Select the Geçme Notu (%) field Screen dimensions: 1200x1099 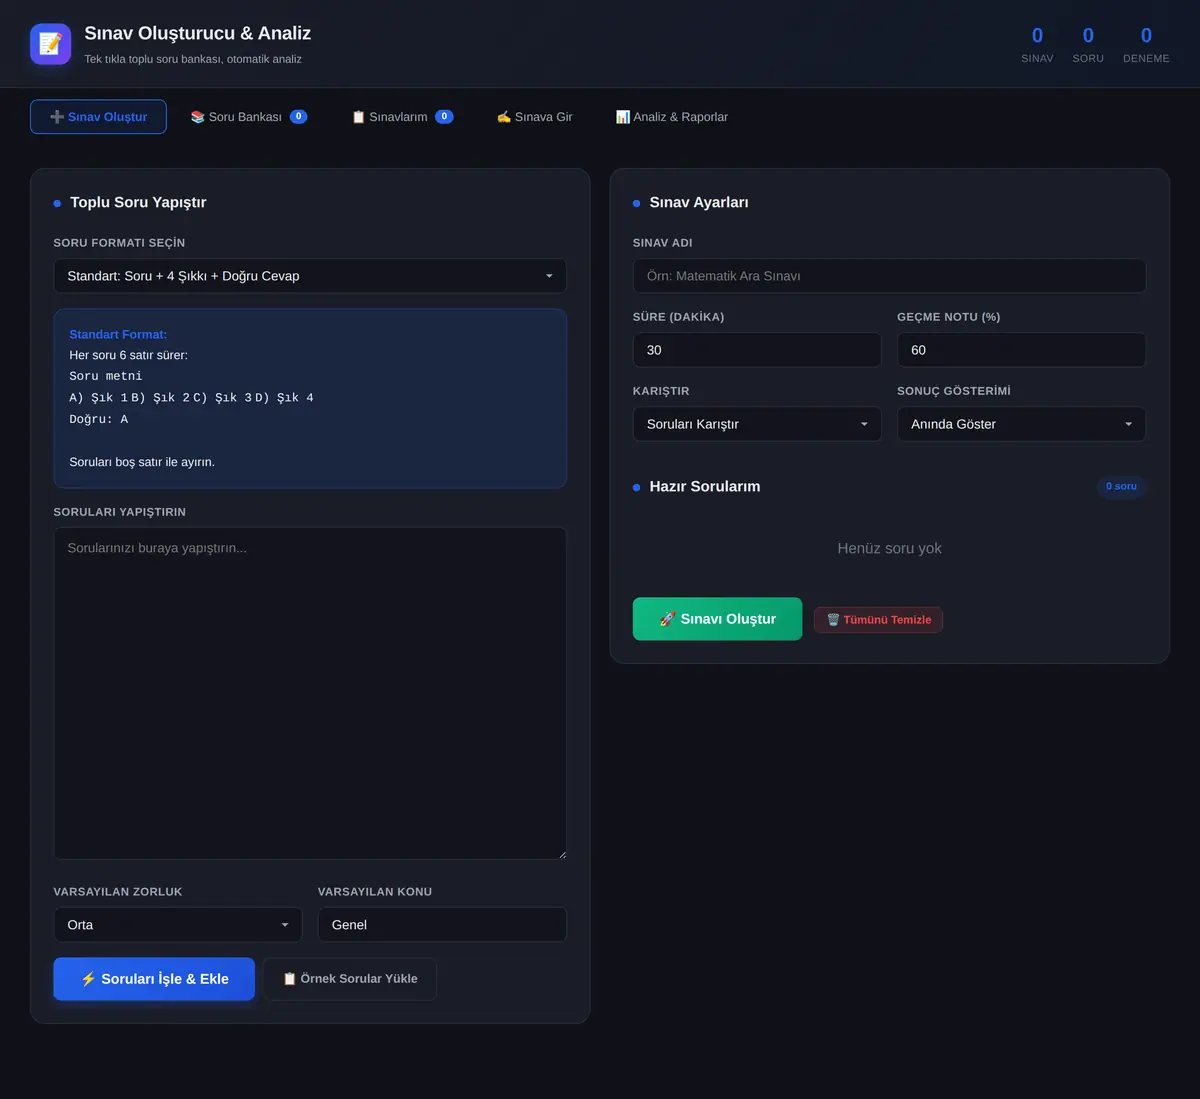(1021, 350)
